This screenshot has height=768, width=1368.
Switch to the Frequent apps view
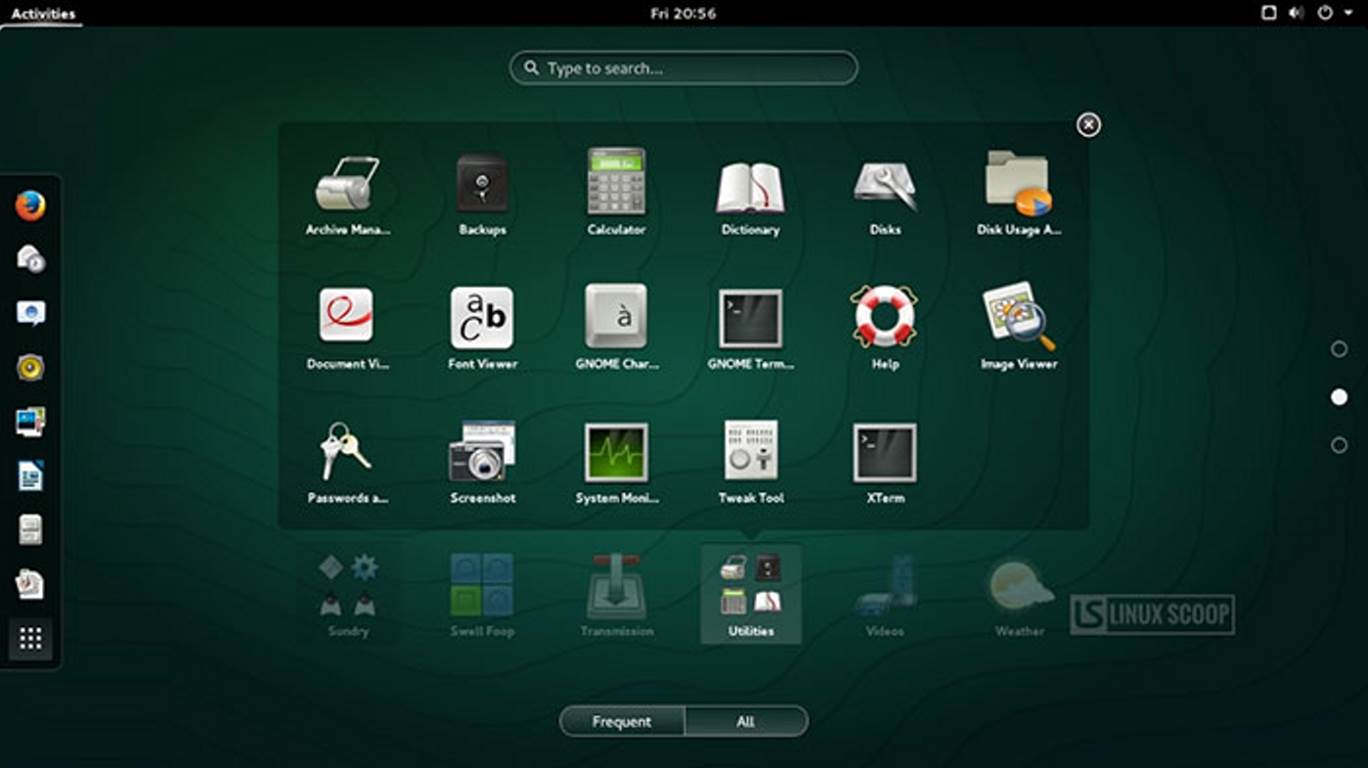click(x=621, y=721)
